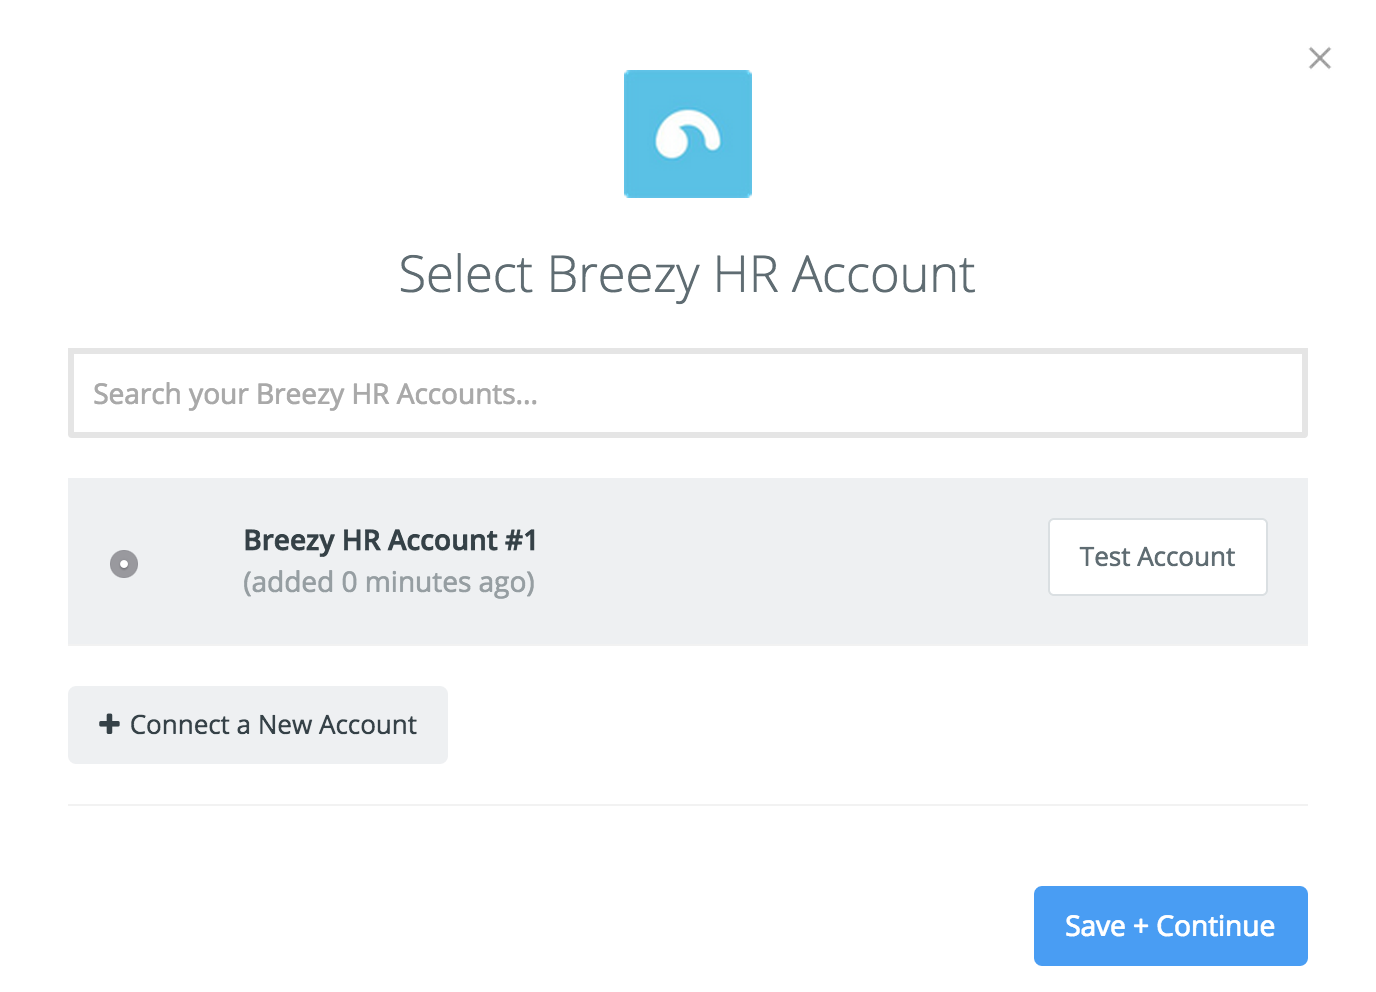
Task: Click the Breezy HR logo icon
Action: [x=688, y=134]
